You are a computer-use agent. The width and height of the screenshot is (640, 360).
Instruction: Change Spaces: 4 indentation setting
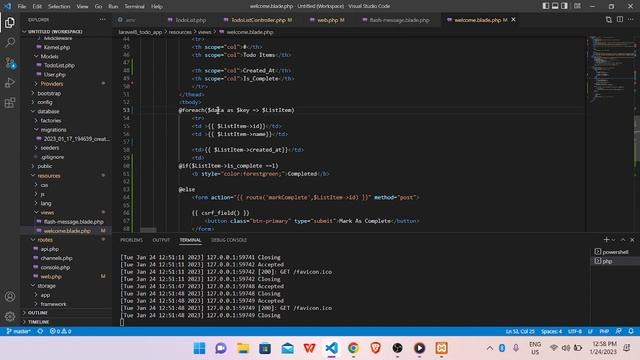[551, 331]
